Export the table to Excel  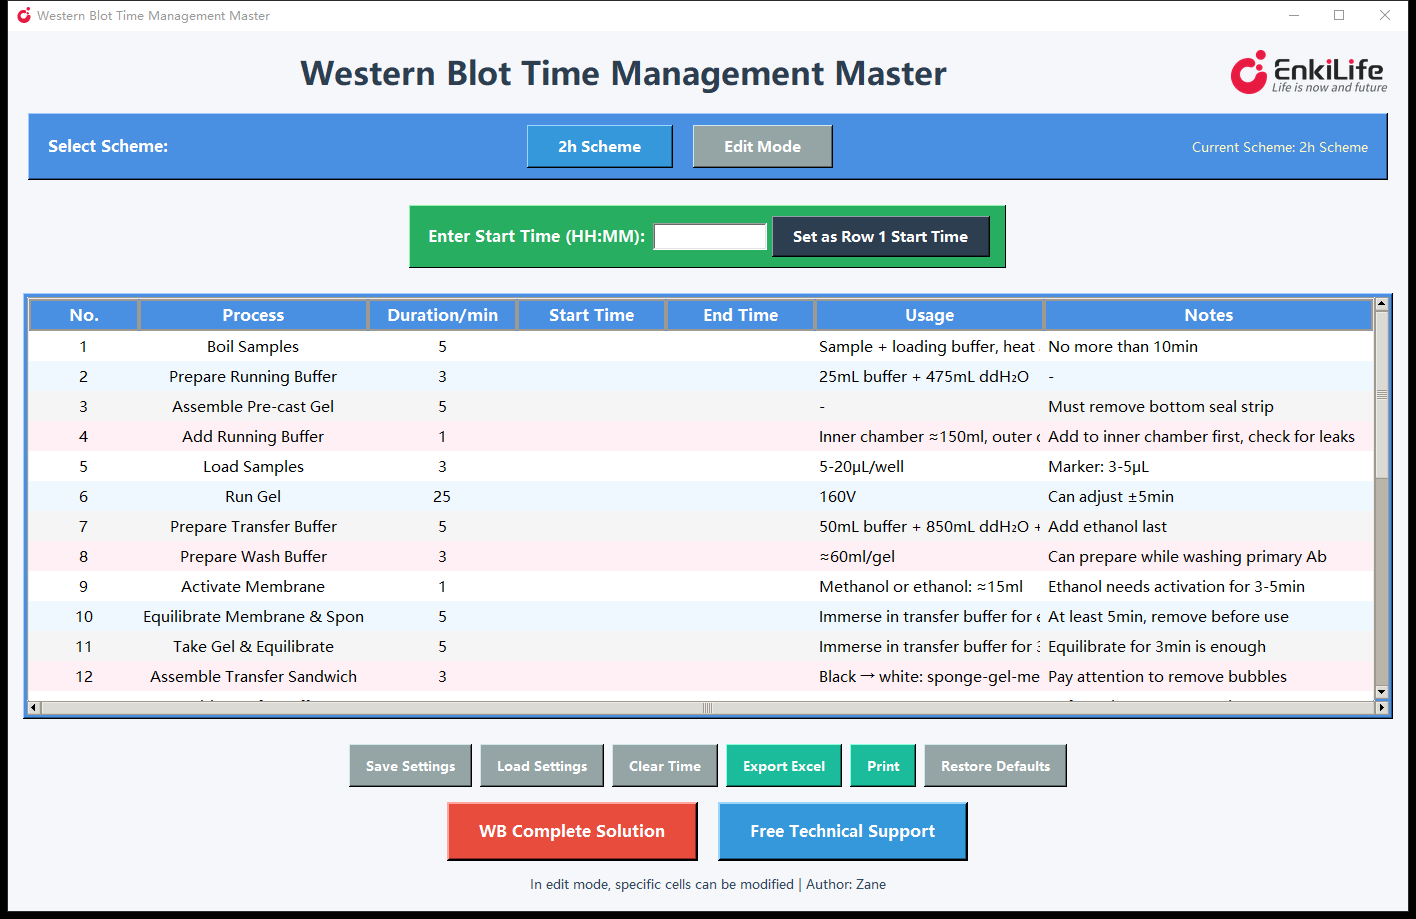(784, 766)
